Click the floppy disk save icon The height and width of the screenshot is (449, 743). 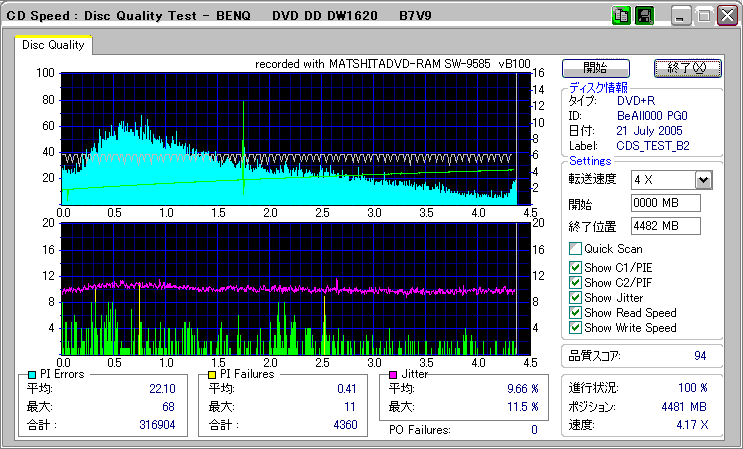click(645, 15)
